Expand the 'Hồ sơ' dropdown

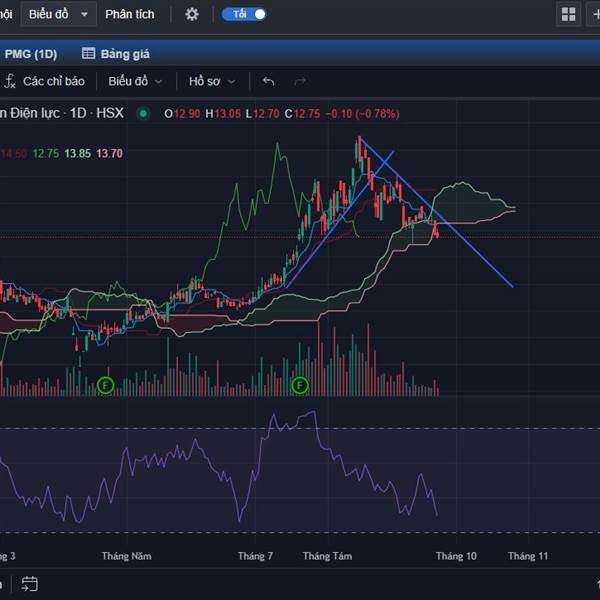[212, 81]
